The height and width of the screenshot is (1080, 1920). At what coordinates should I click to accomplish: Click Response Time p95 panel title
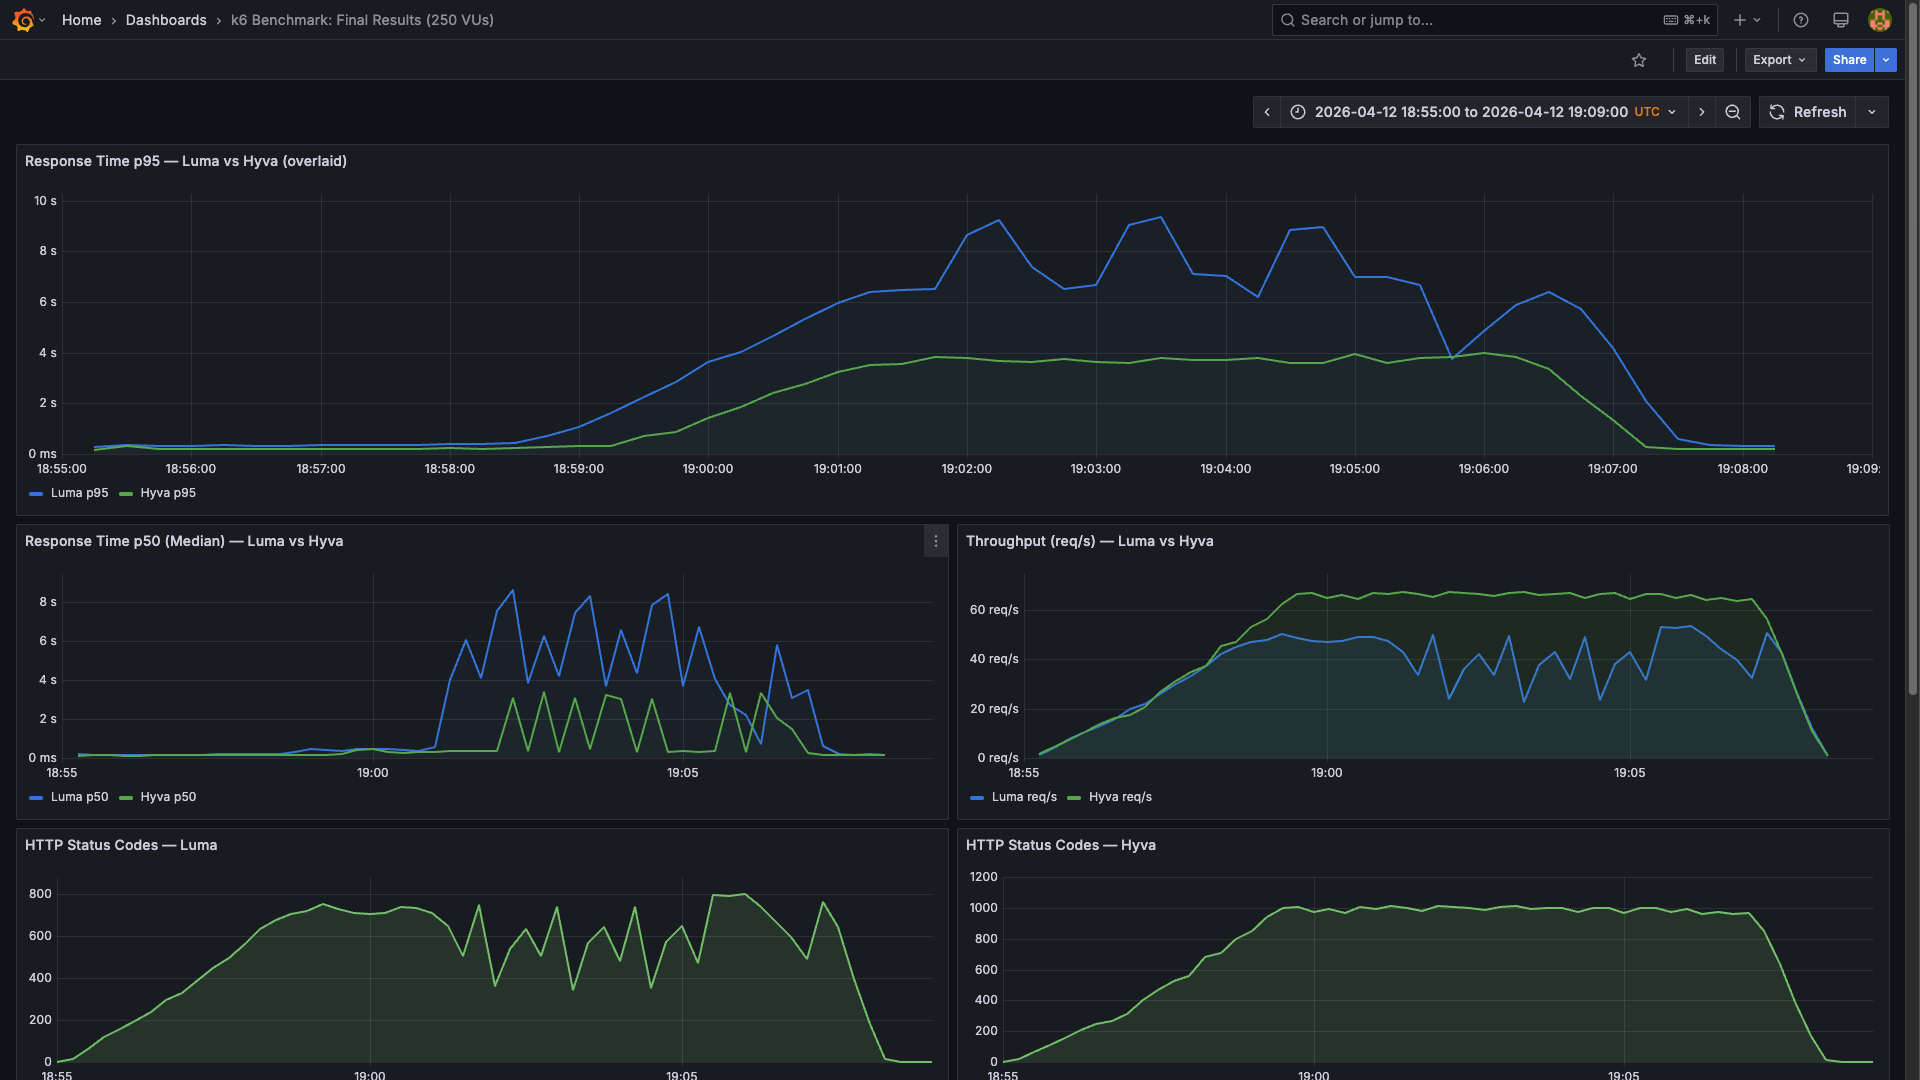click(x=186, y=161)
